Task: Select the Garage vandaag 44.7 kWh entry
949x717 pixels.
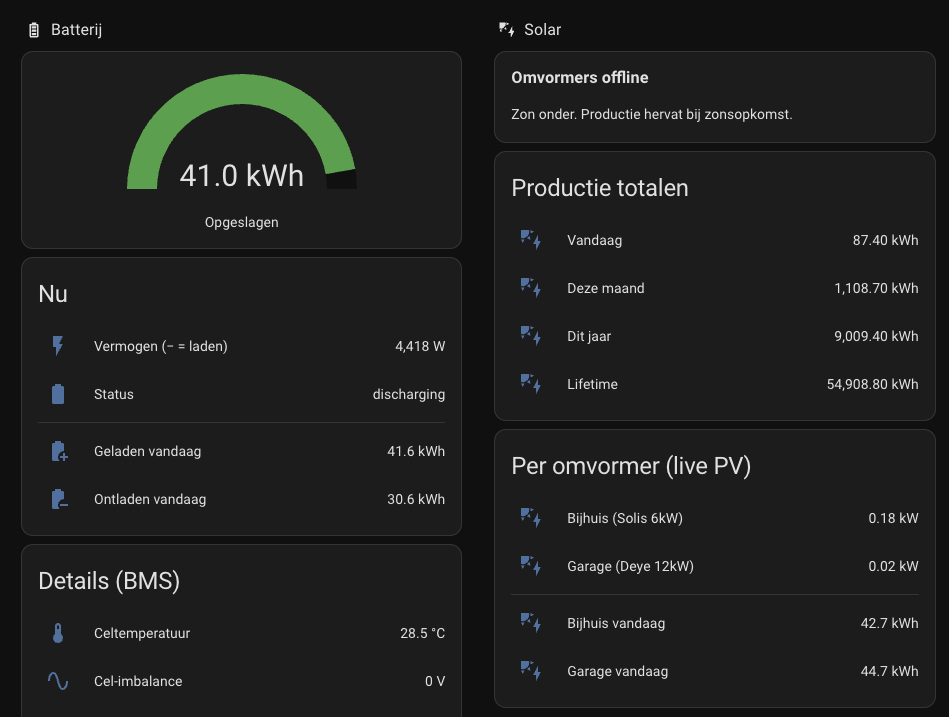Action: [x=715, y=671]
